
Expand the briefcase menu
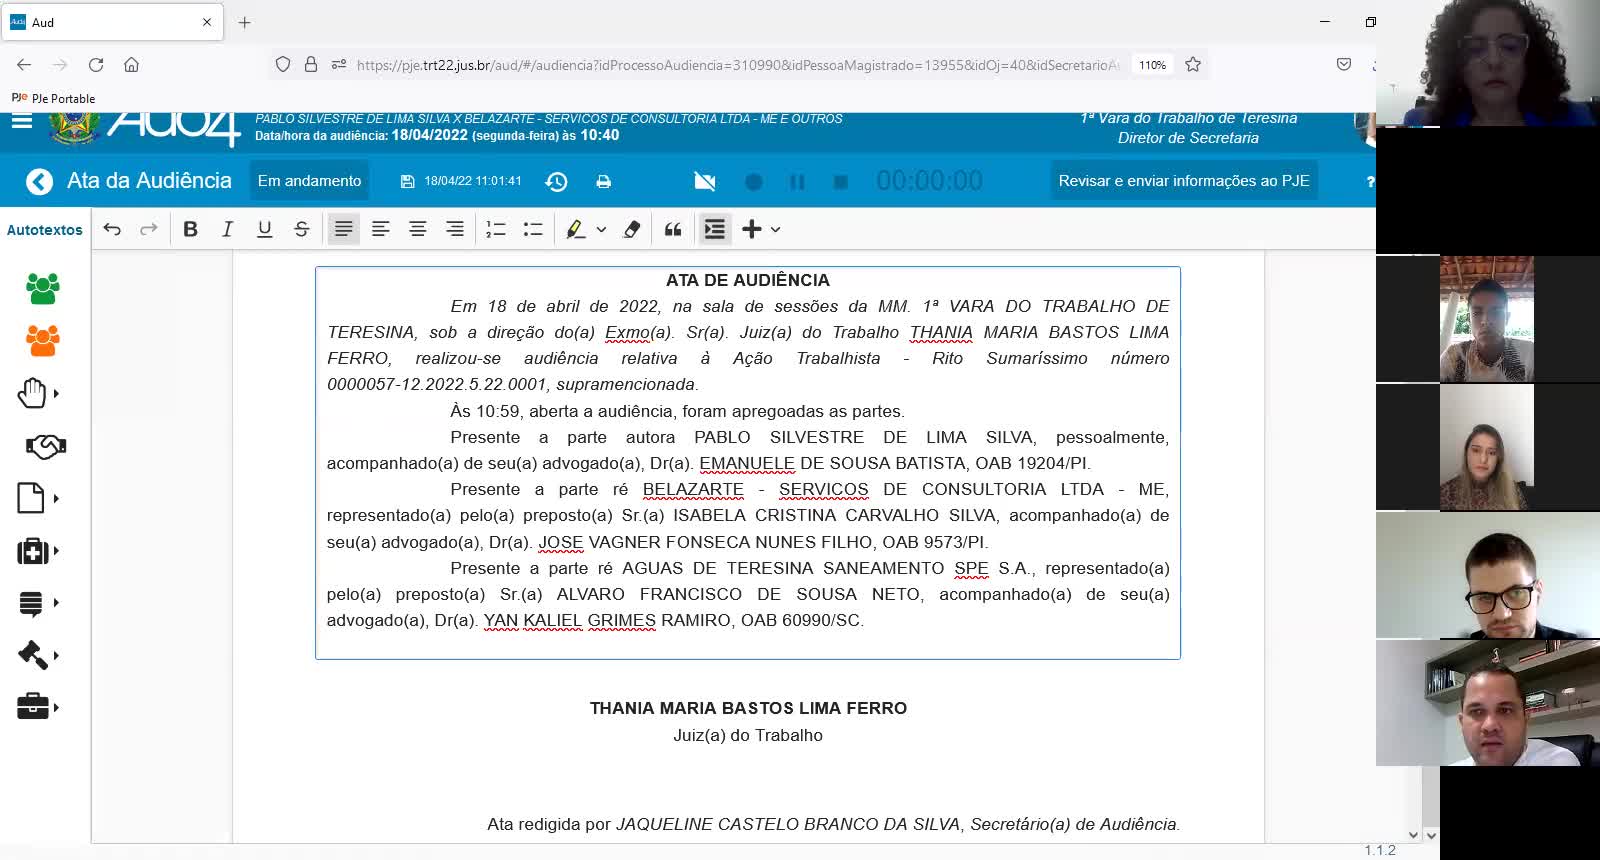(x=38, y=707)
